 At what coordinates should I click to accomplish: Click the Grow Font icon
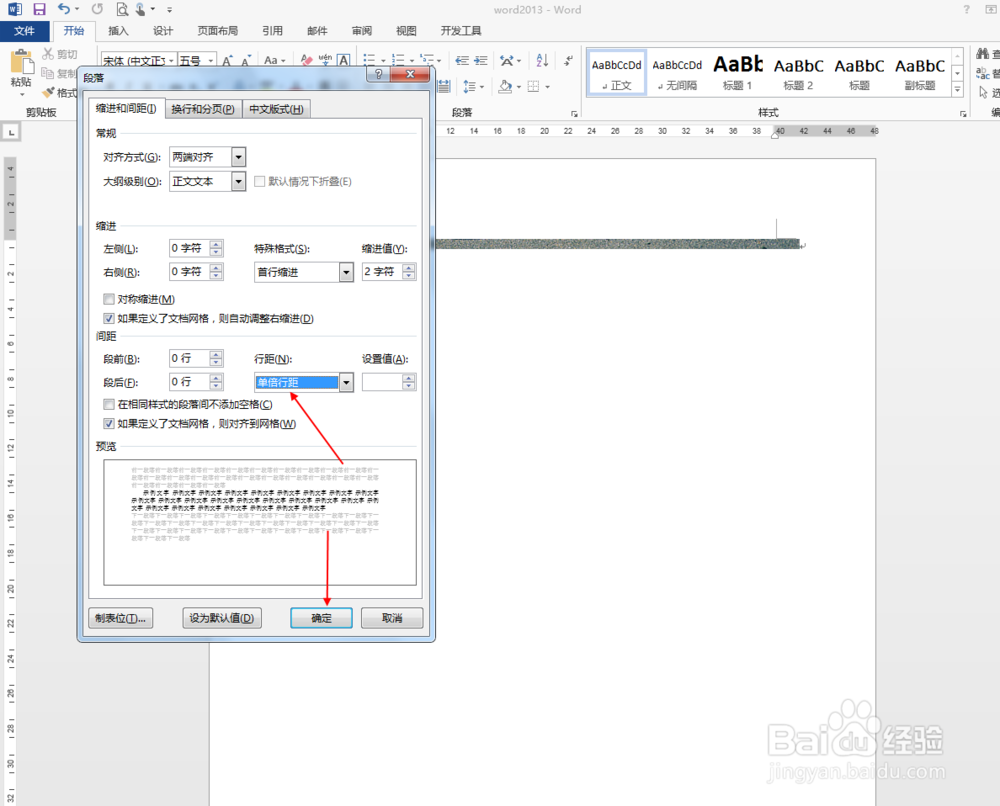[x=227, y=61]
